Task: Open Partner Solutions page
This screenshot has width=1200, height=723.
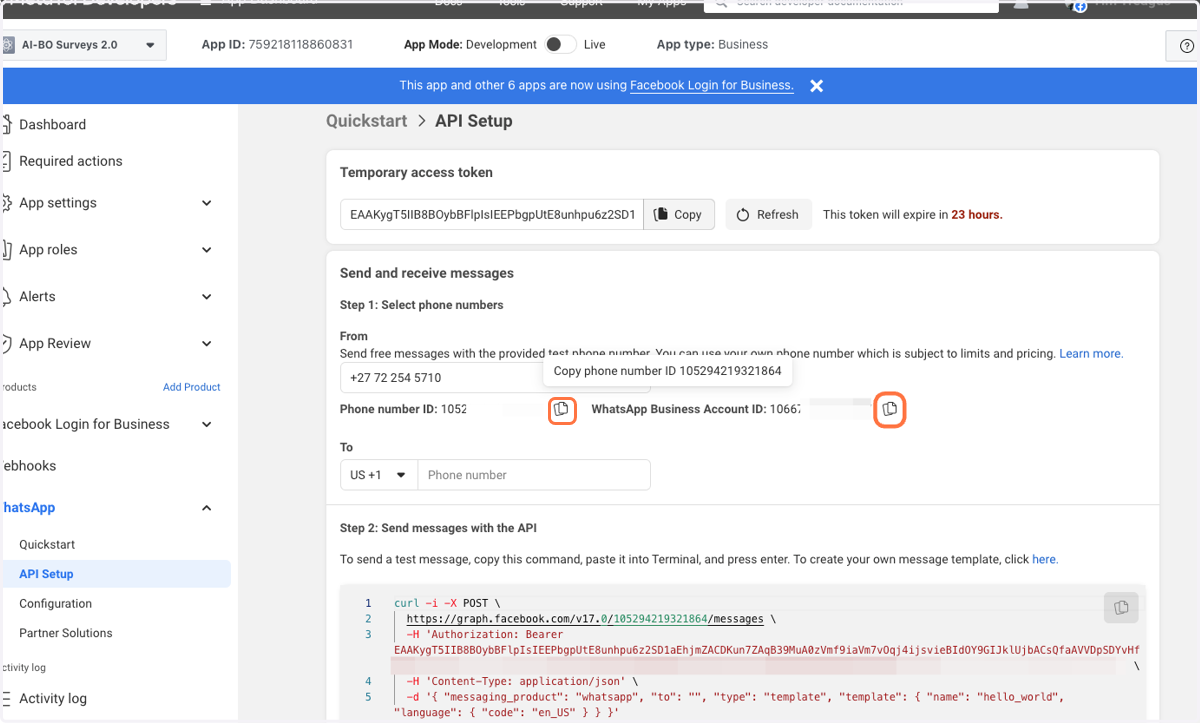Action: (x=66, y=633)
